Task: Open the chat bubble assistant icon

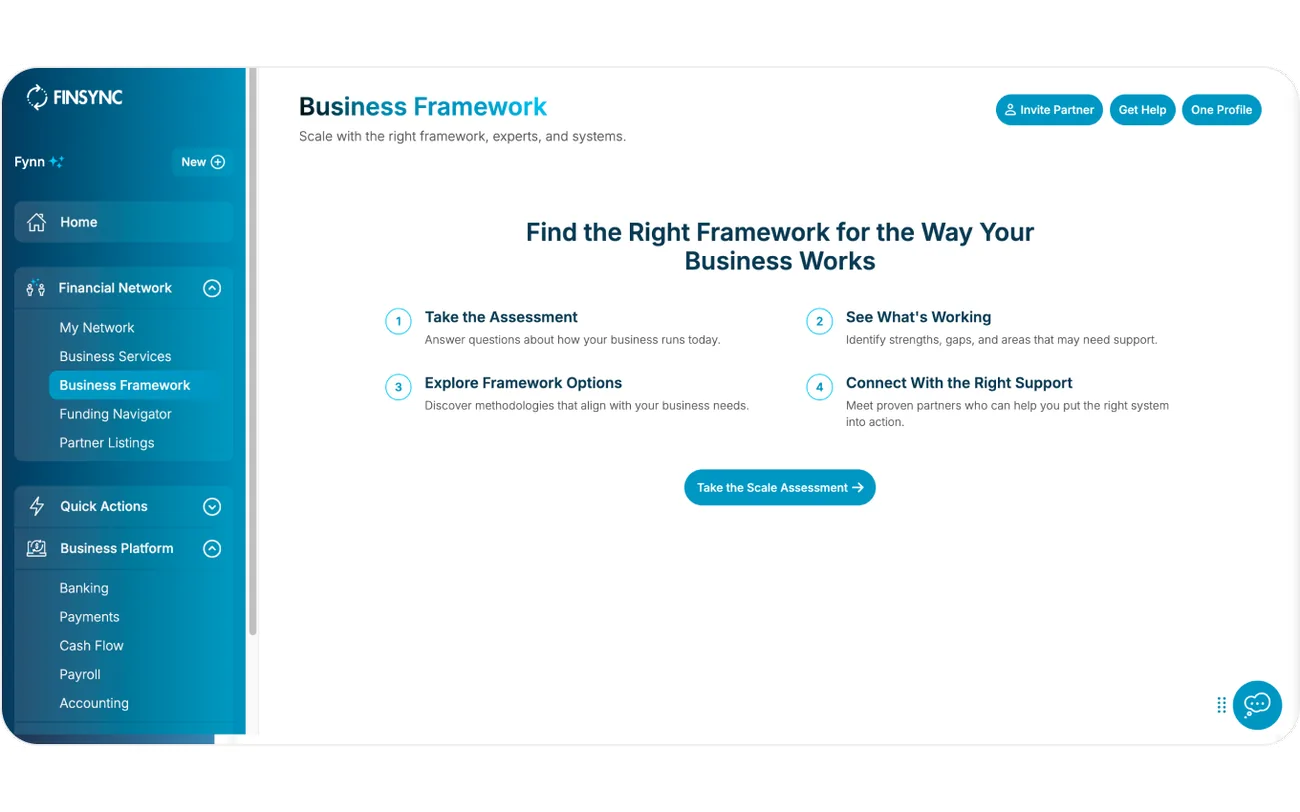Action: tap(1257, 705)
